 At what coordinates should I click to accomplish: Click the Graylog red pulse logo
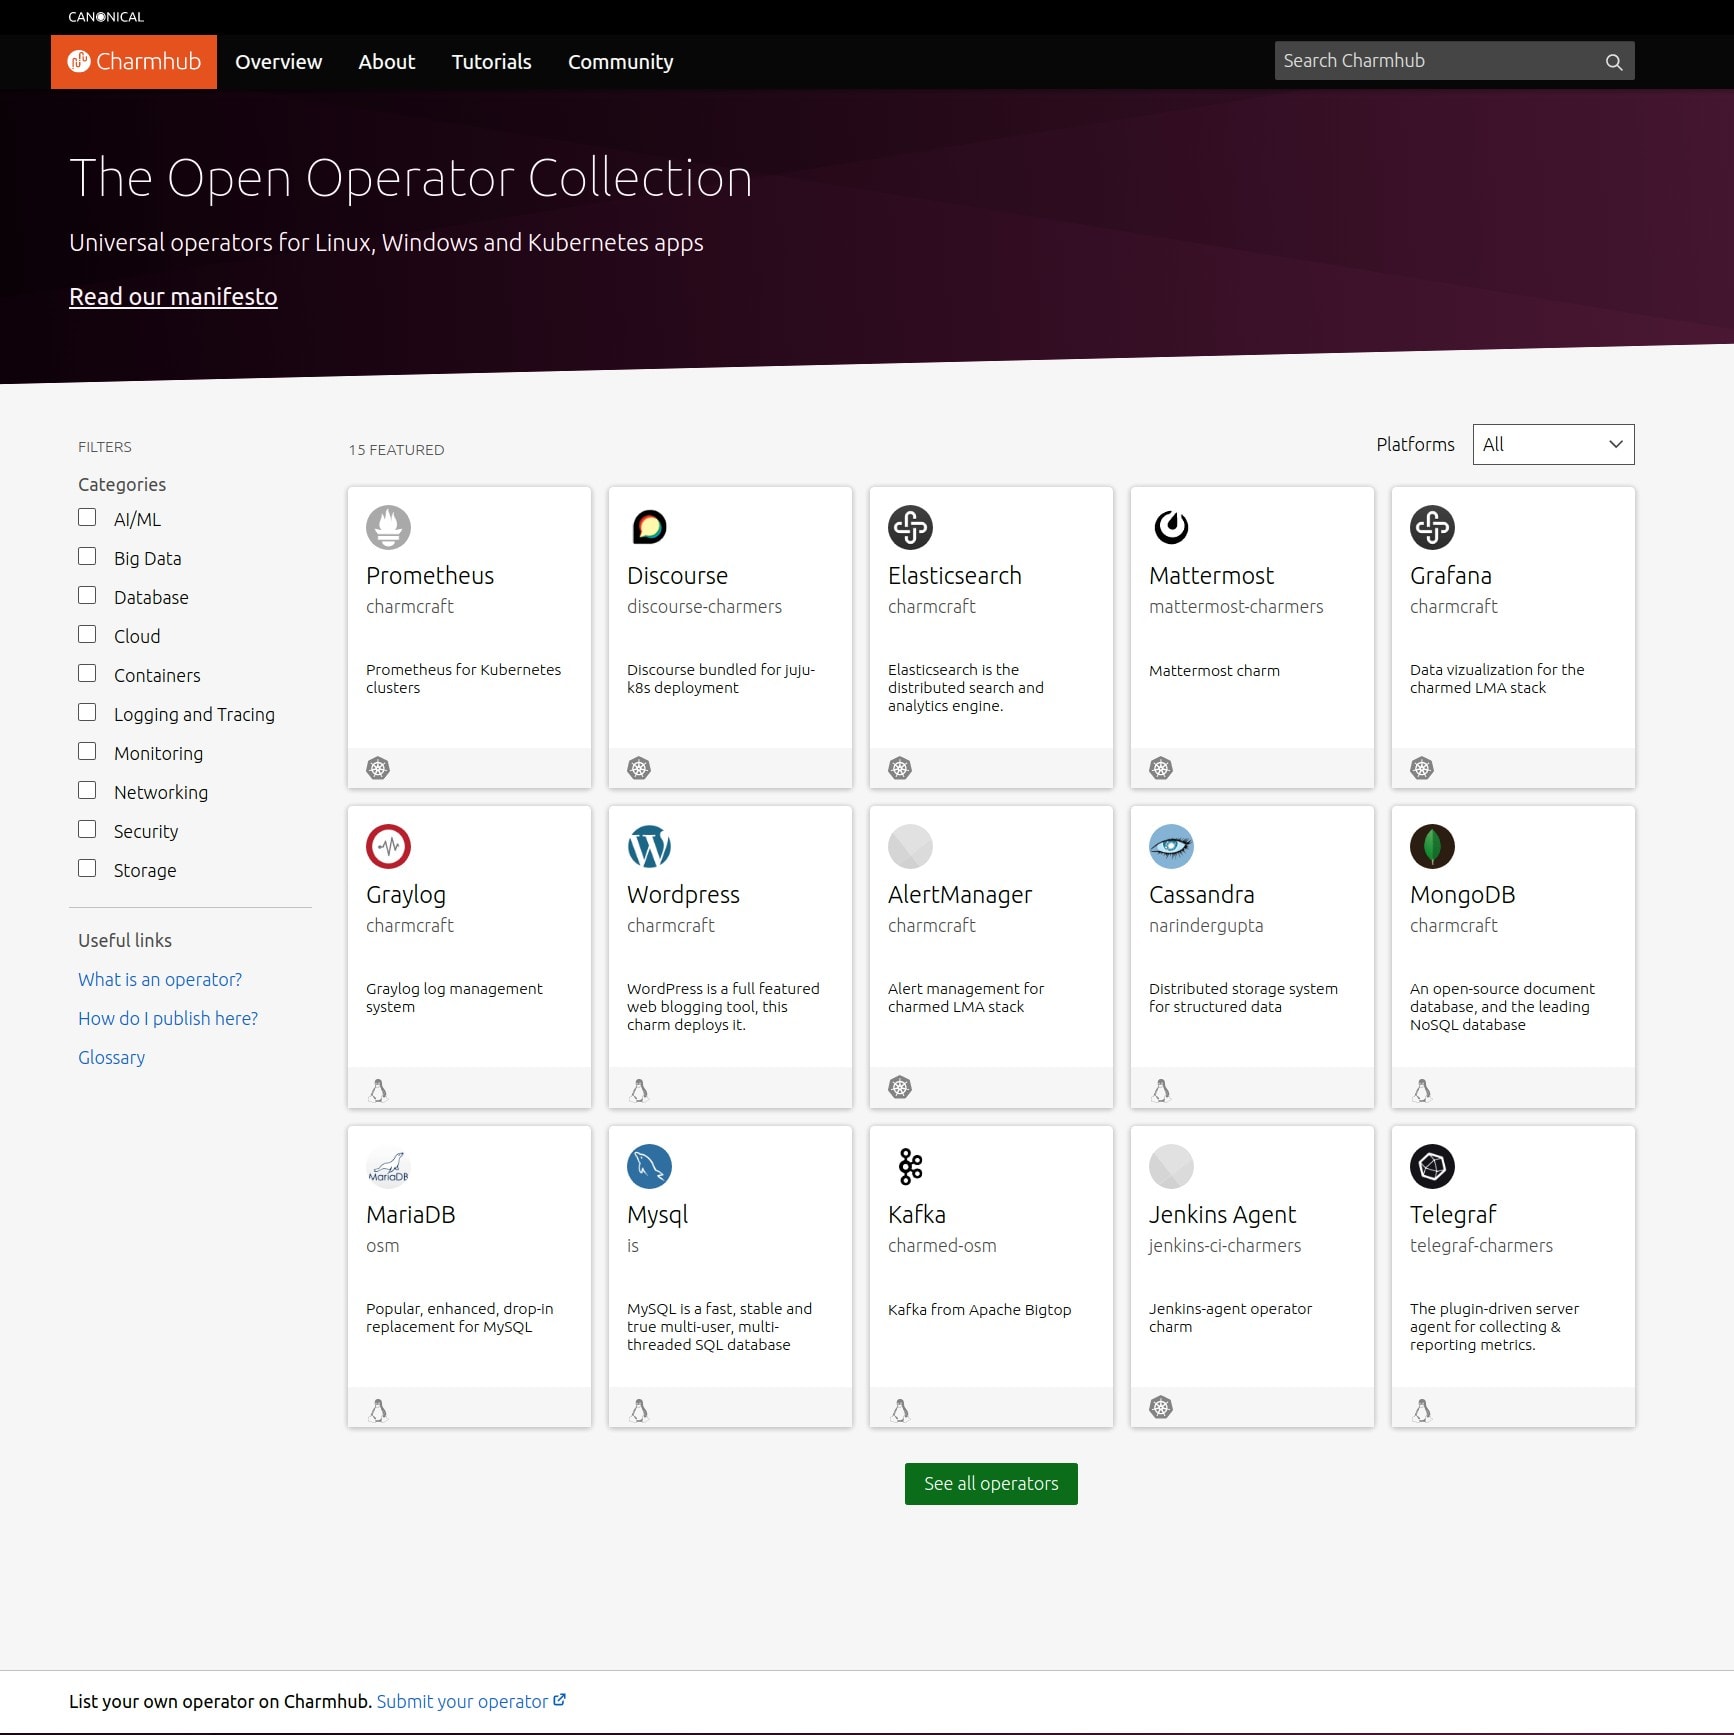click(x=388, y=846)
